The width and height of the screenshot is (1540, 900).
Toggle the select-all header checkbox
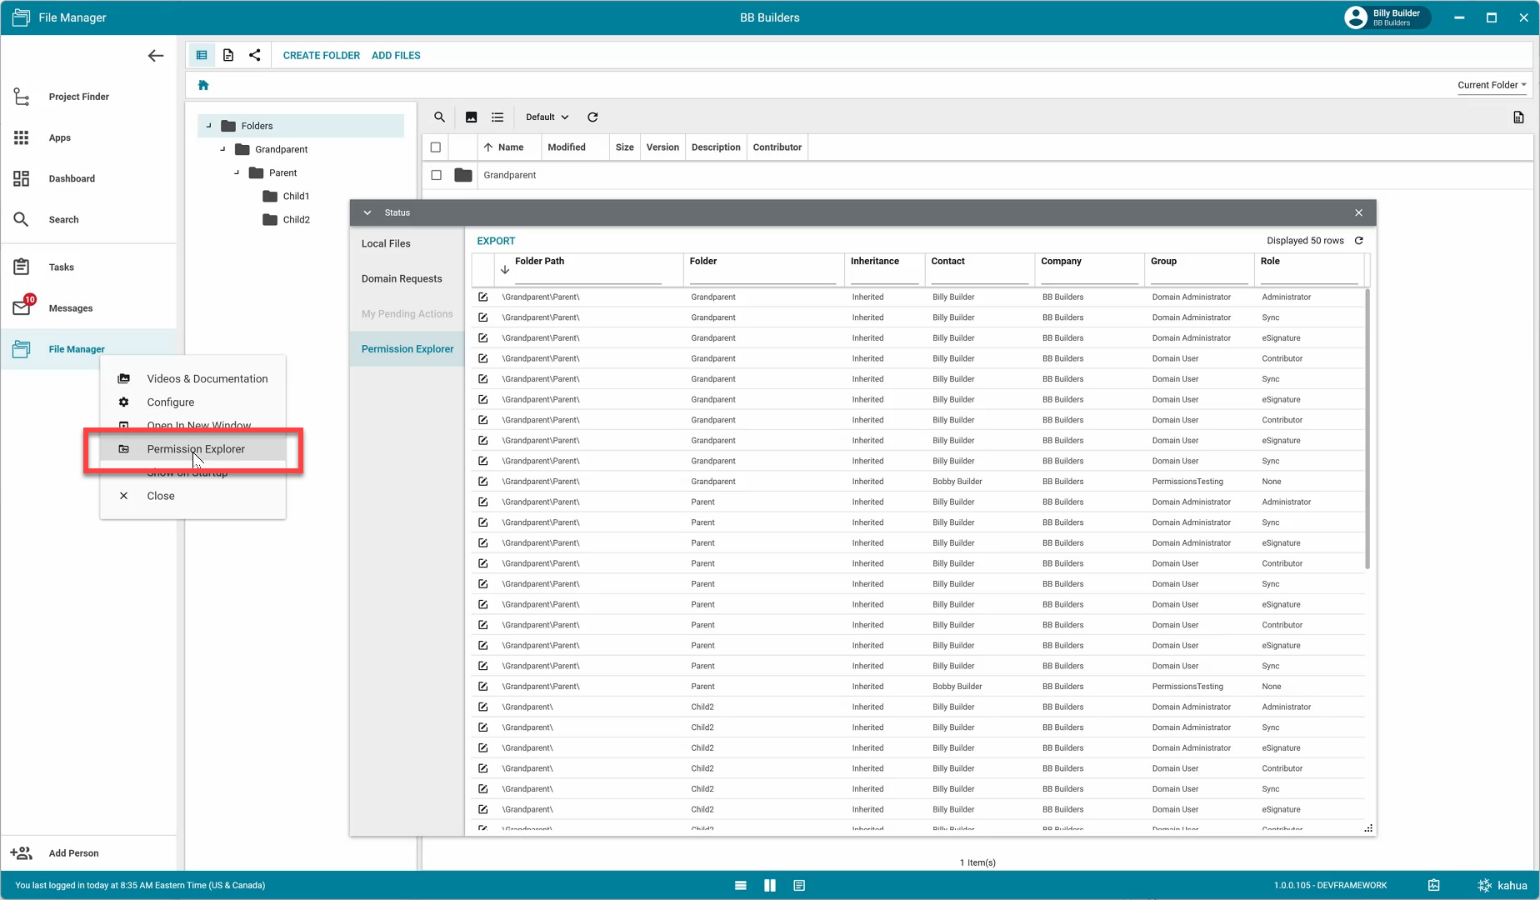(436, 147)
